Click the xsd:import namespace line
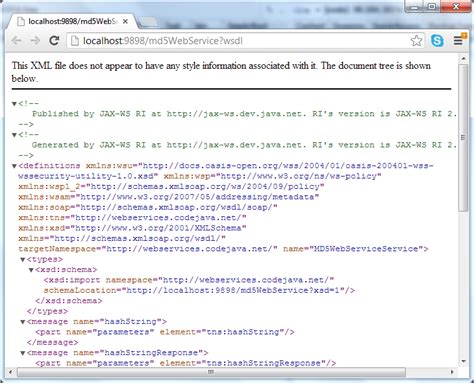This screenshot has width=474, height=383. coord(189,280)
